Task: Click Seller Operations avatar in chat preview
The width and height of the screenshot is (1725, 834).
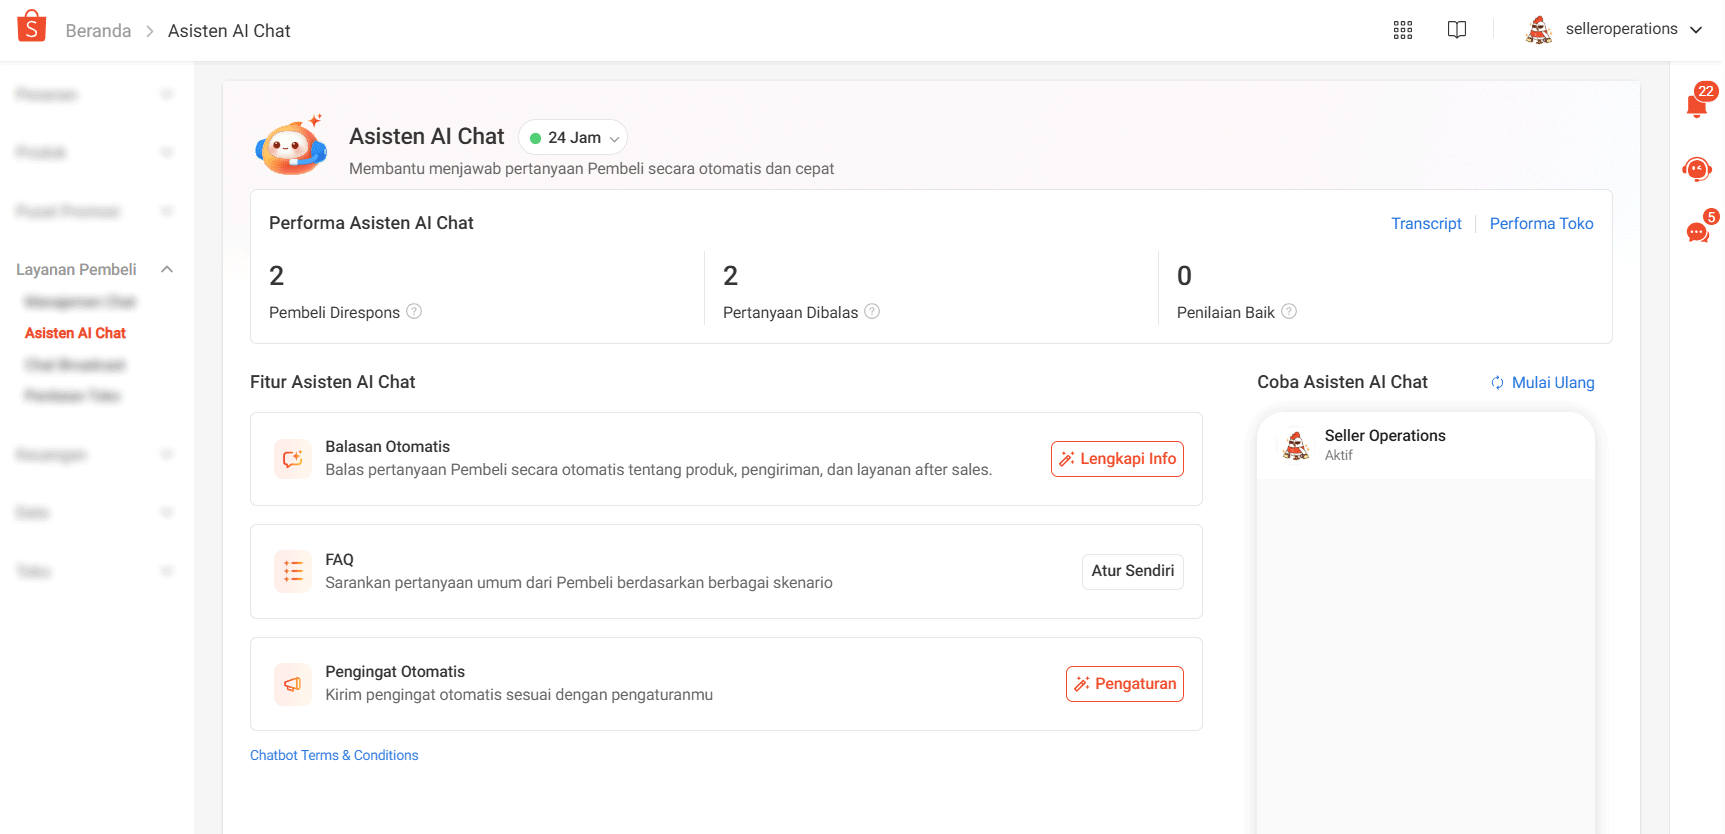Action: pyautogui.click(x=1296, y=445)
